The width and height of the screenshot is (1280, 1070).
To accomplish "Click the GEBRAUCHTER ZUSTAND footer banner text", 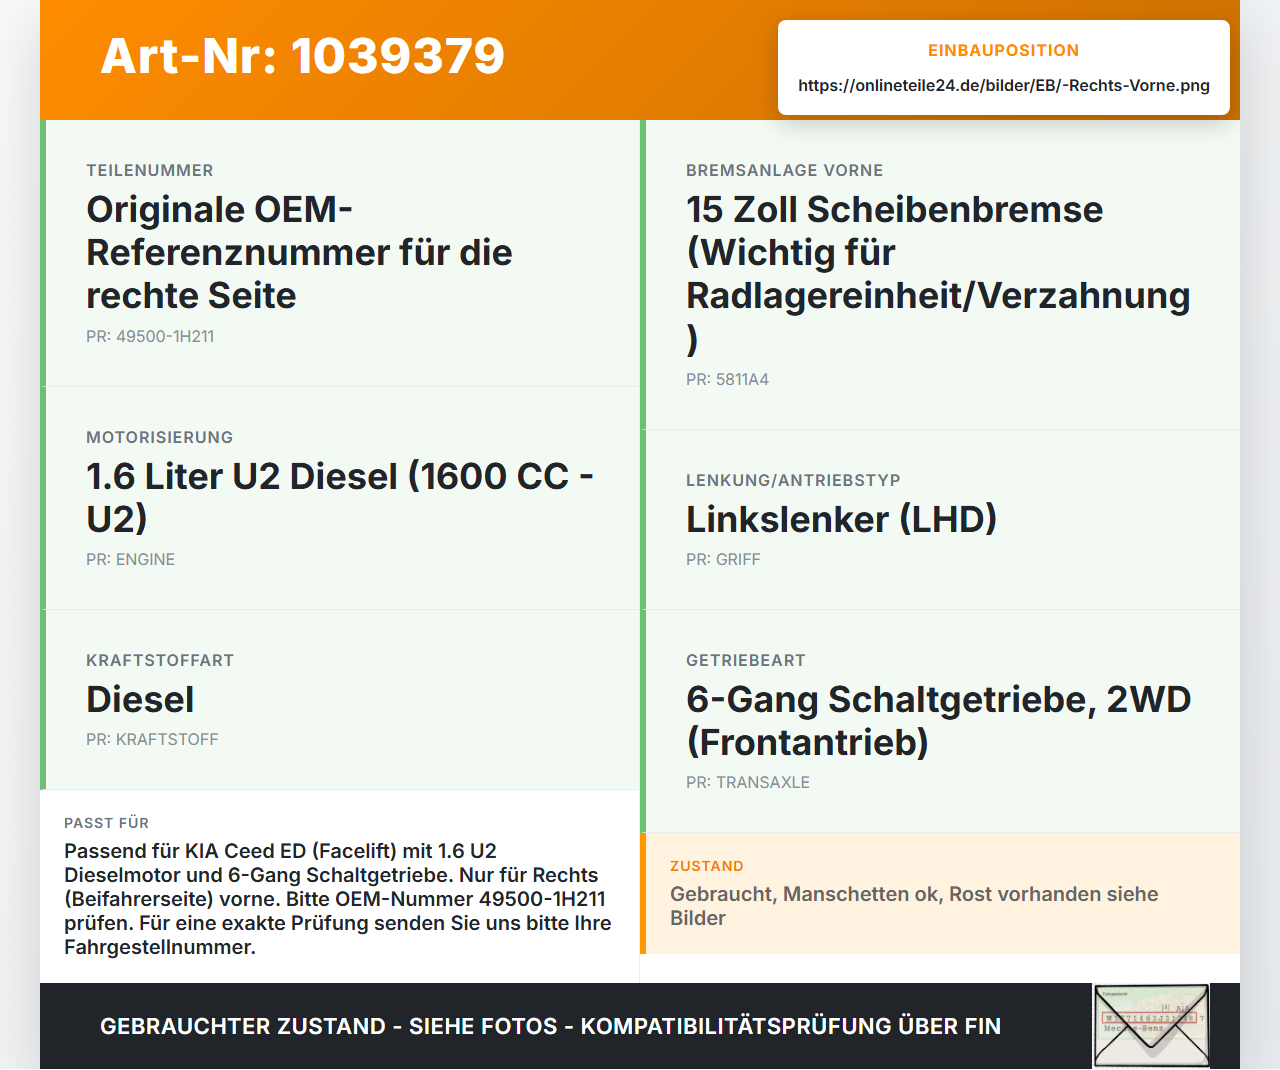I will 550,1026.
